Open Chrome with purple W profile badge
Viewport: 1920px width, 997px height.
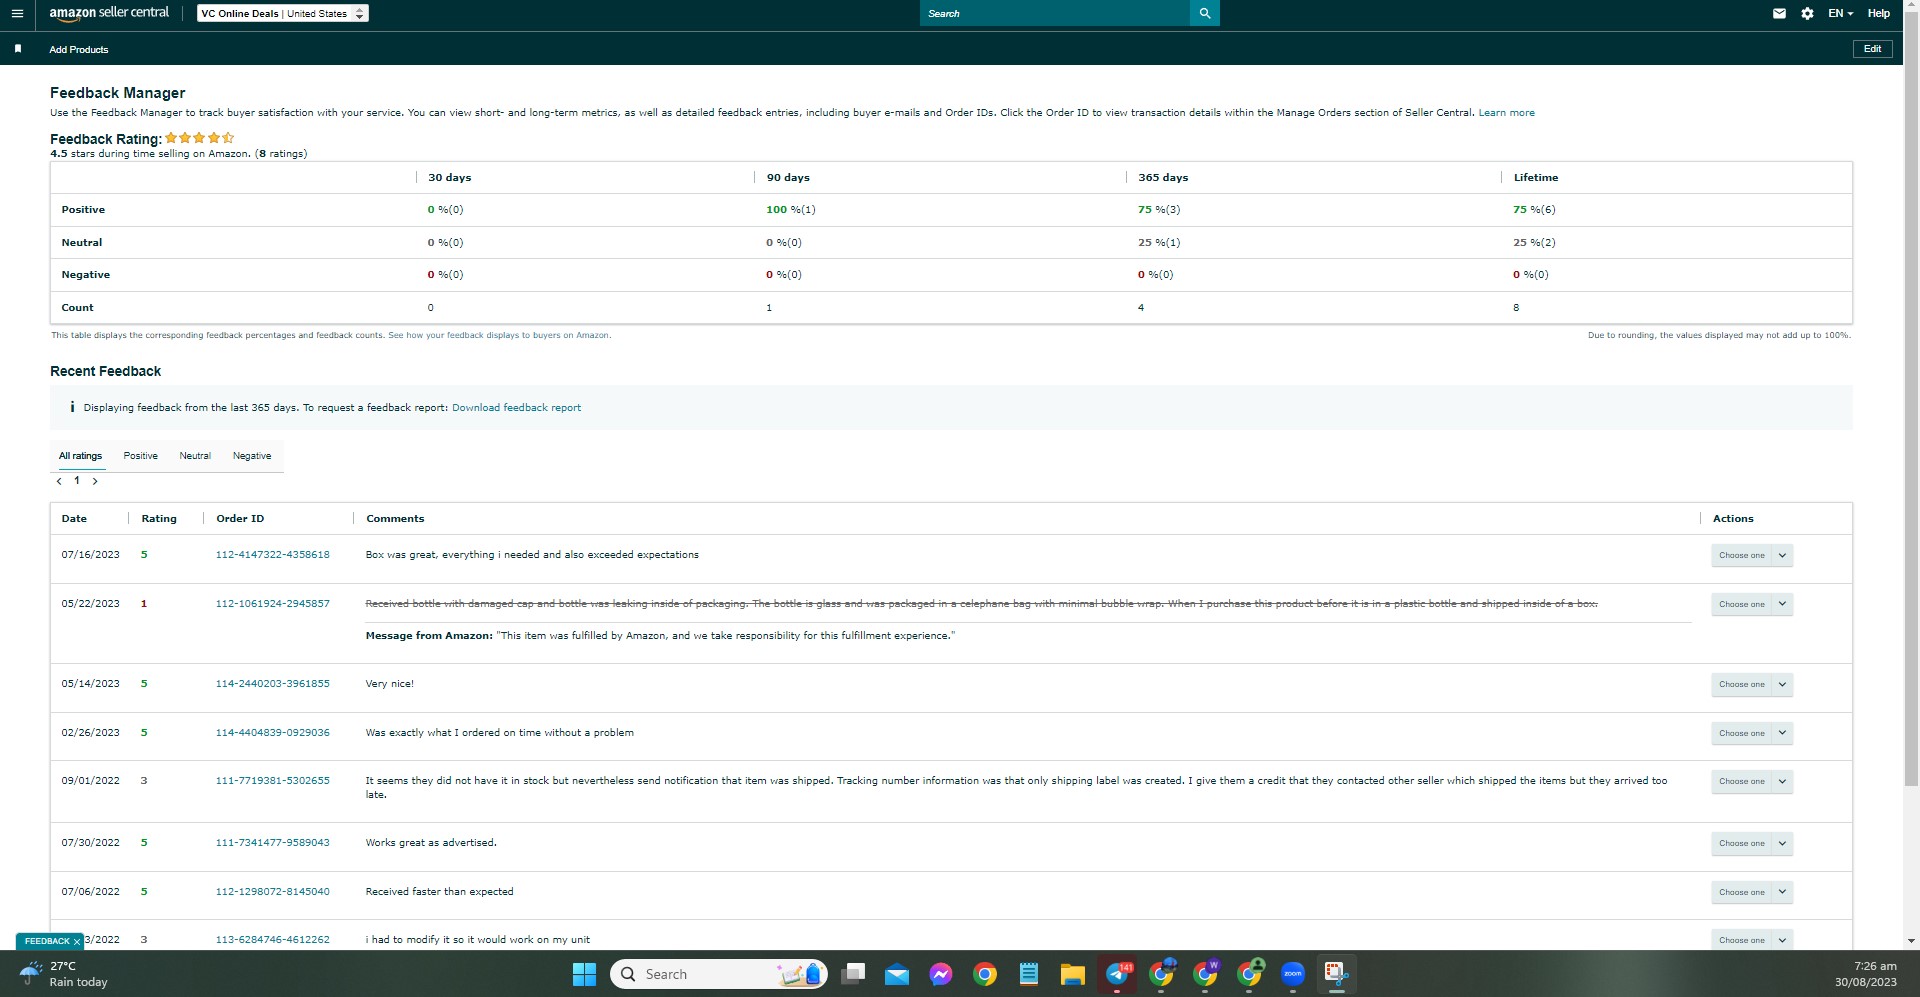pos(1205,974)
